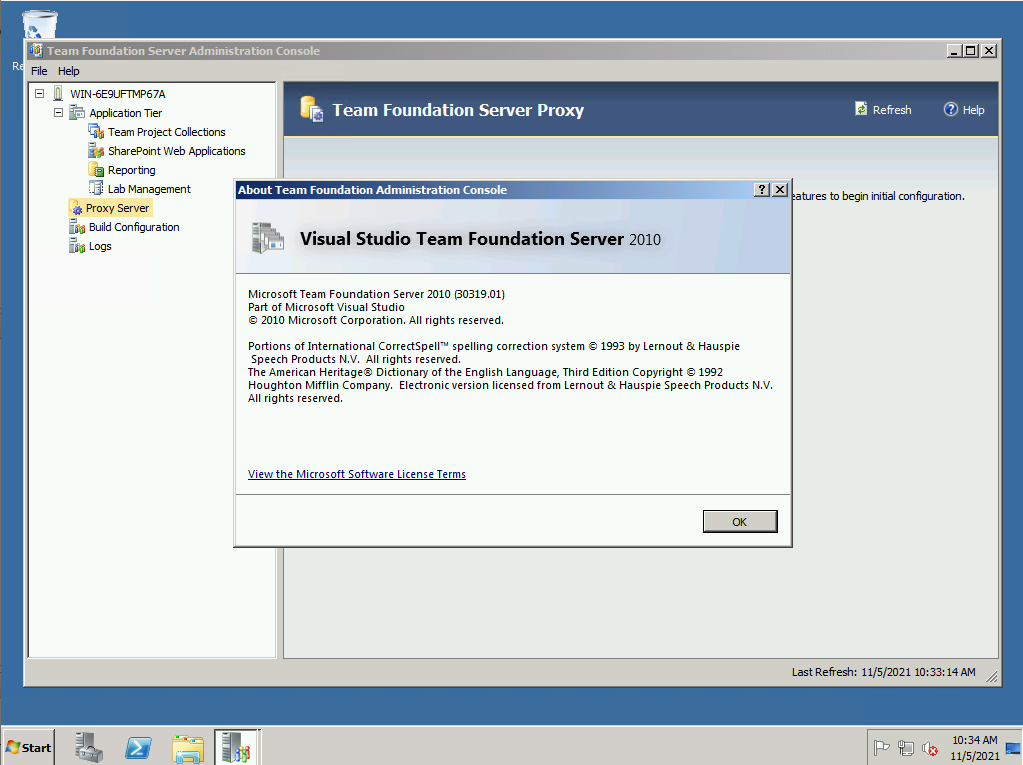Viewport: 1023px width, 765px height.
Task: Select Reporting in the tree
Action: [x=131, y=170]
